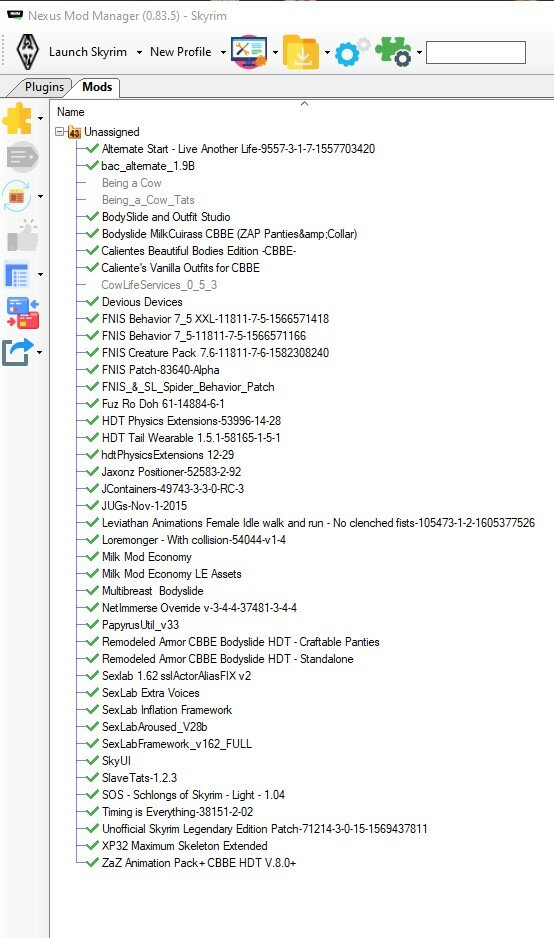Click the blue and red cards swap icon
554x938 pixels.
point(23,313)
